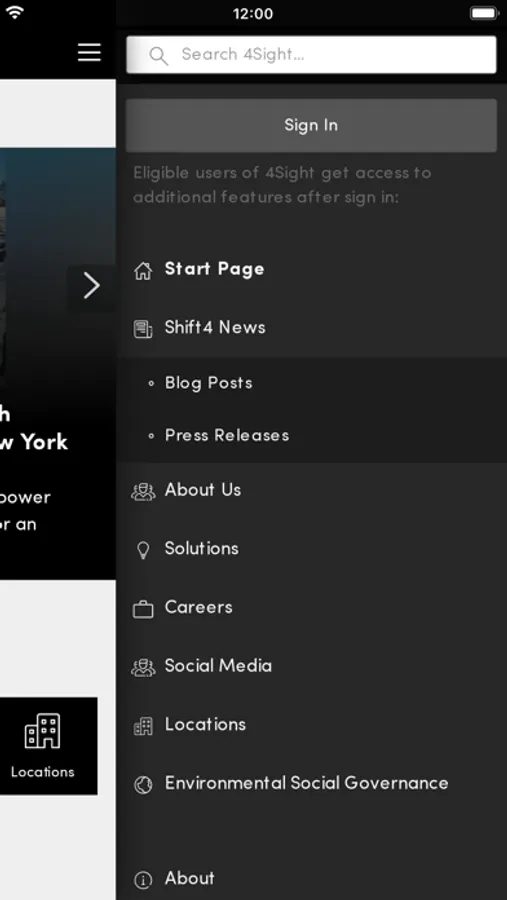Focus the Search 4Sight field
Screen dimensions: 507x900
(x=311, y=55)
